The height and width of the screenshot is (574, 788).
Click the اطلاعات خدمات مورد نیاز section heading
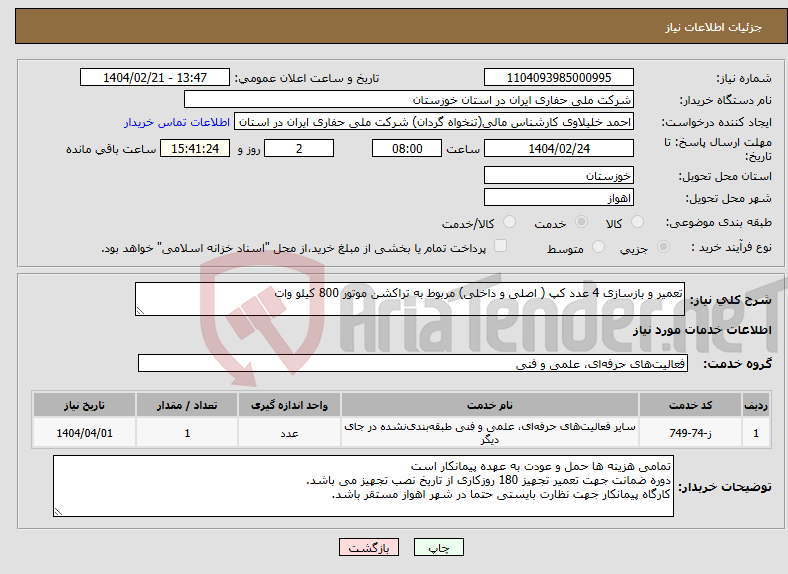click(x=702, y=330)
